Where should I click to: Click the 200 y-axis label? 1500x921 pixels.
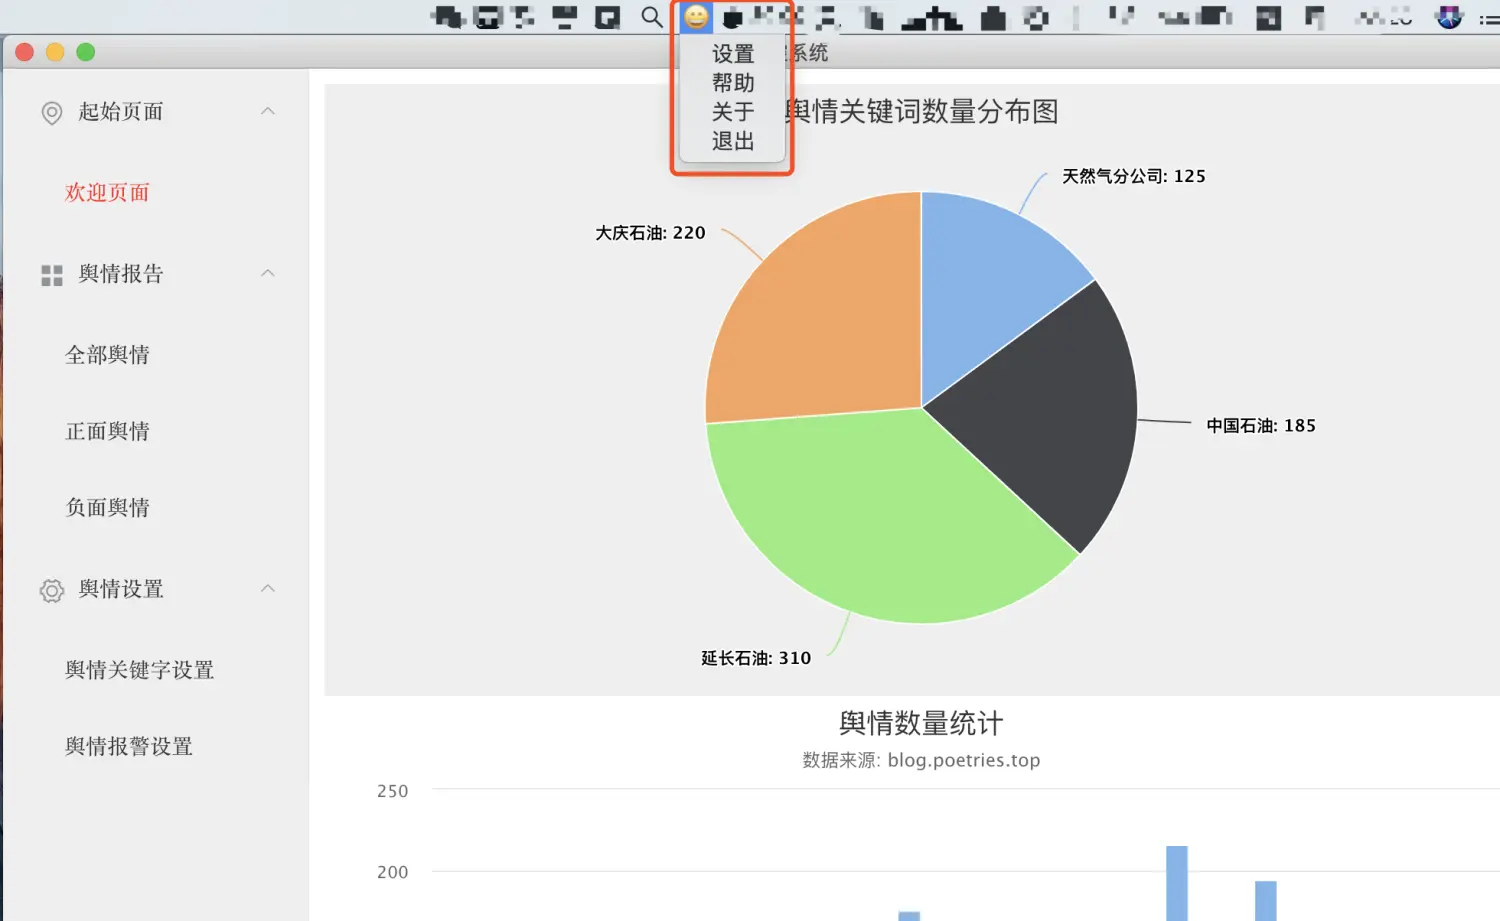tap(392, 872)
